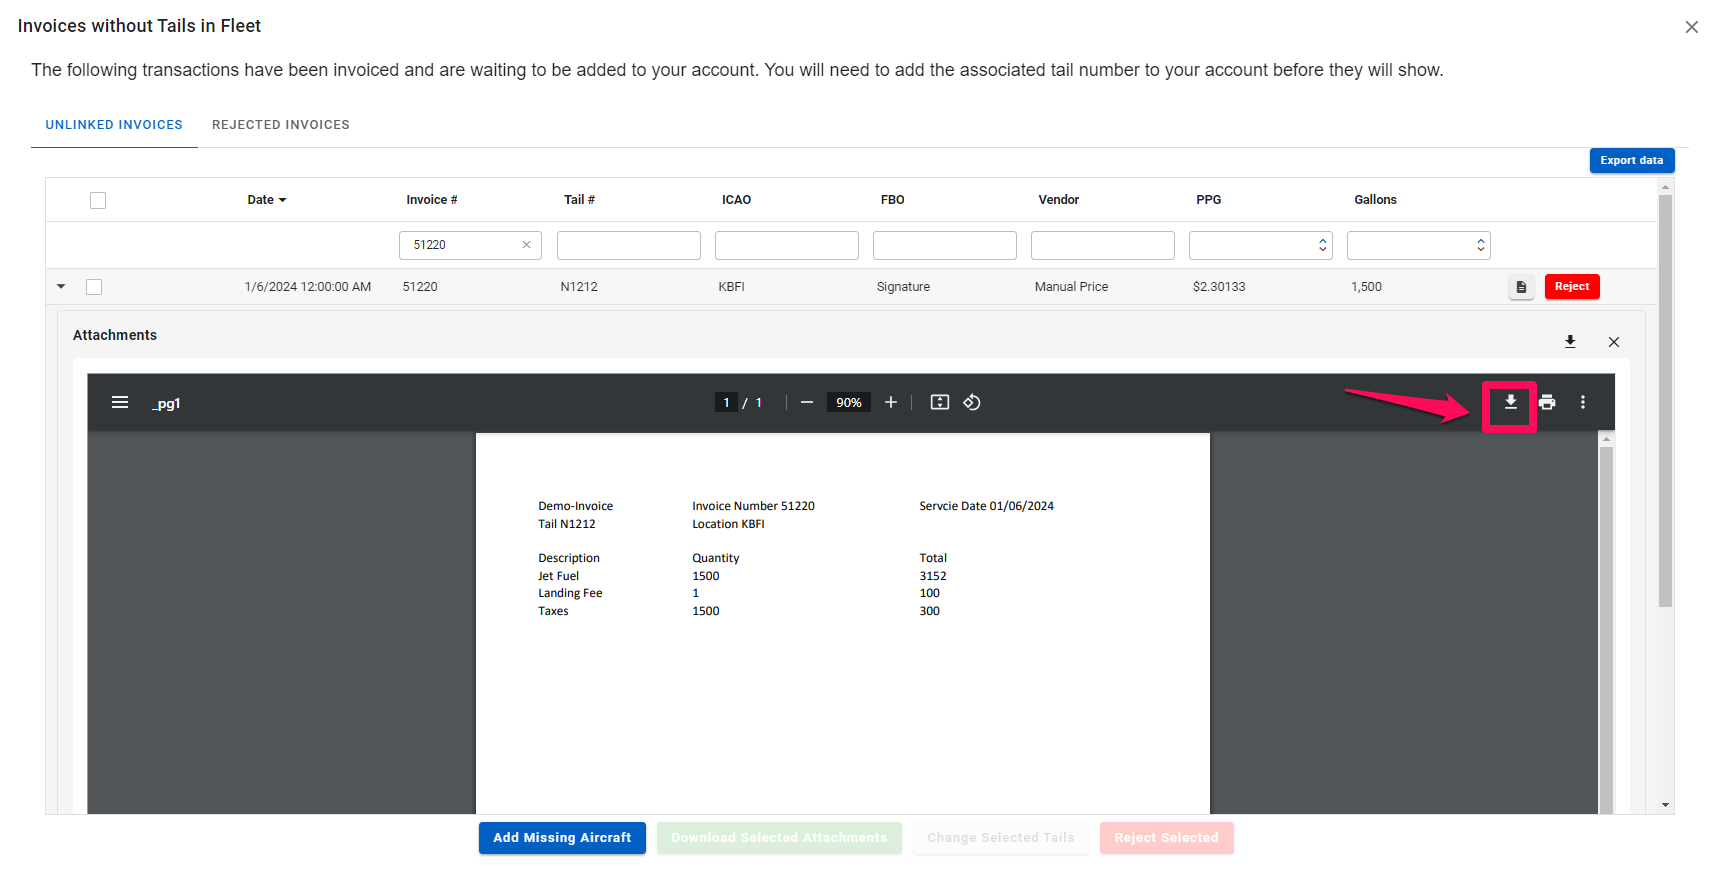Click the 1,500 gallons cell

tap(1366, 287)
